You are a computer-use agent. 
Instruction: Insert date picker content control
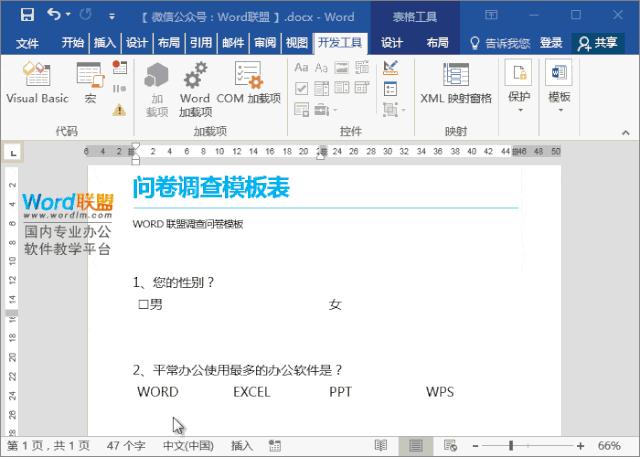pyautogui.click(x=362, y=88)
